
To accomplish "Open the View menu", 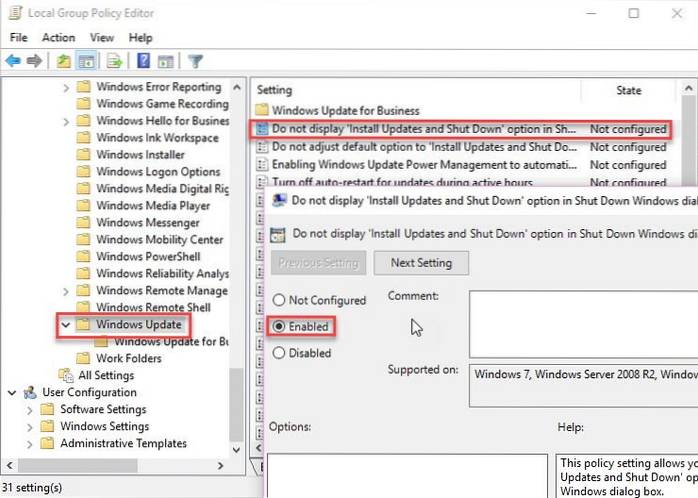I will click(100, 37).
